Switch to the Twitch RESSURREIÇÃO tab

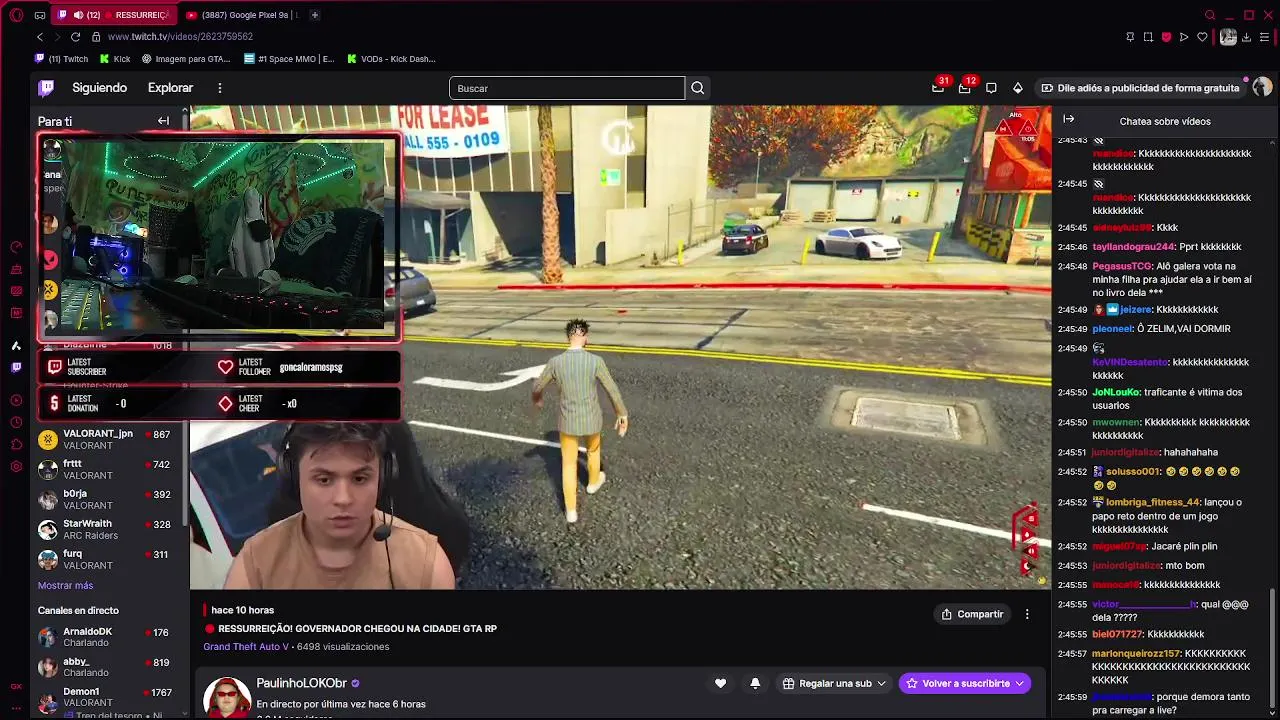click(x=113, y=15)
